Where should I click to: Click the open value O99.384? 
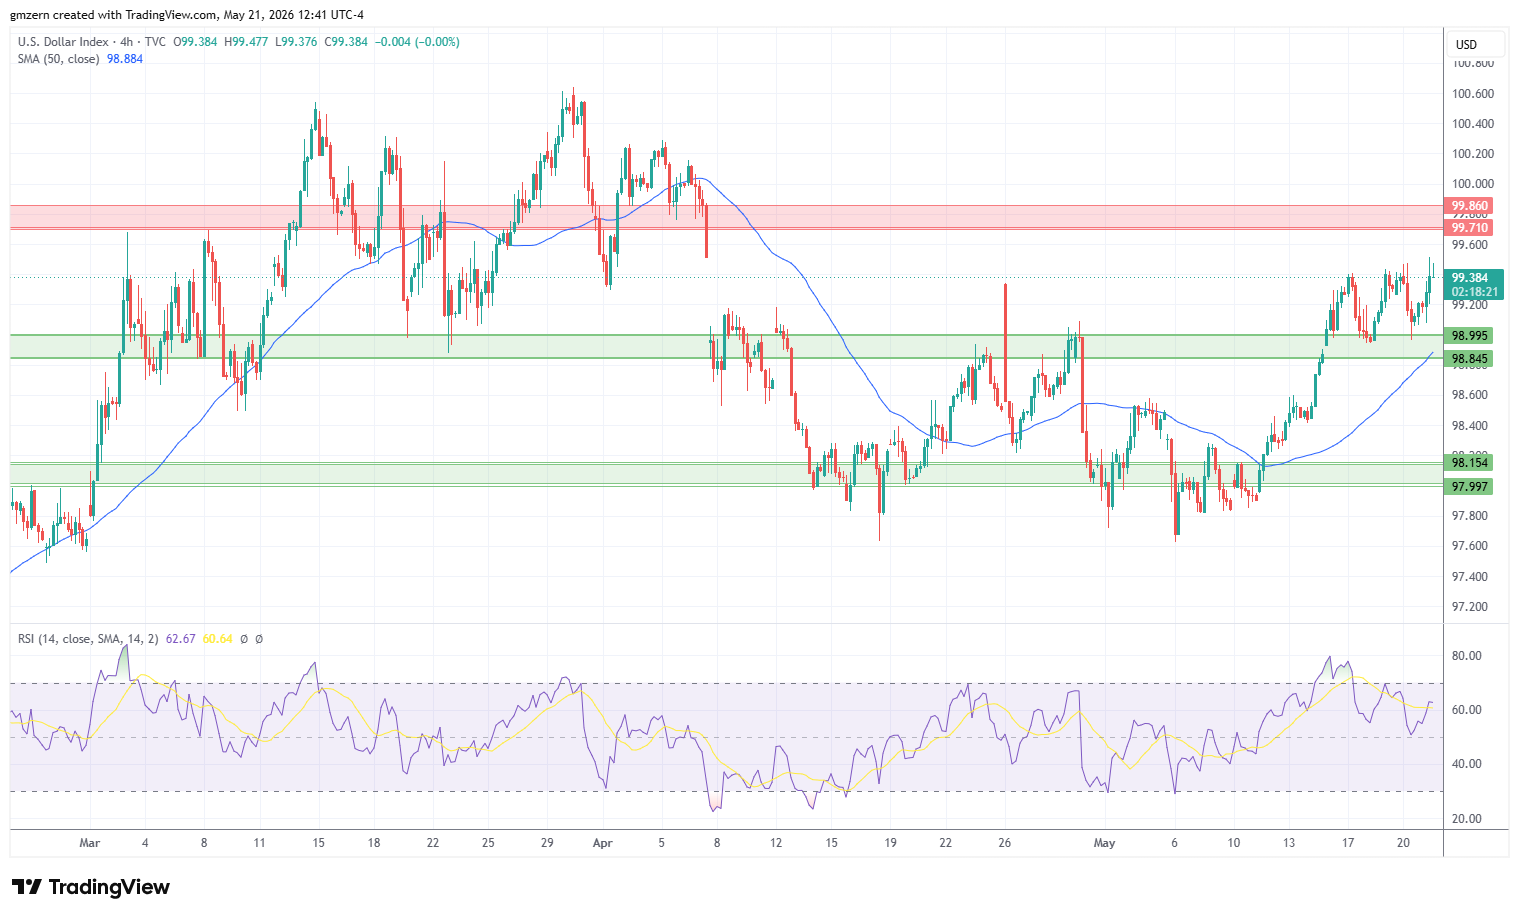click(195, 42)
